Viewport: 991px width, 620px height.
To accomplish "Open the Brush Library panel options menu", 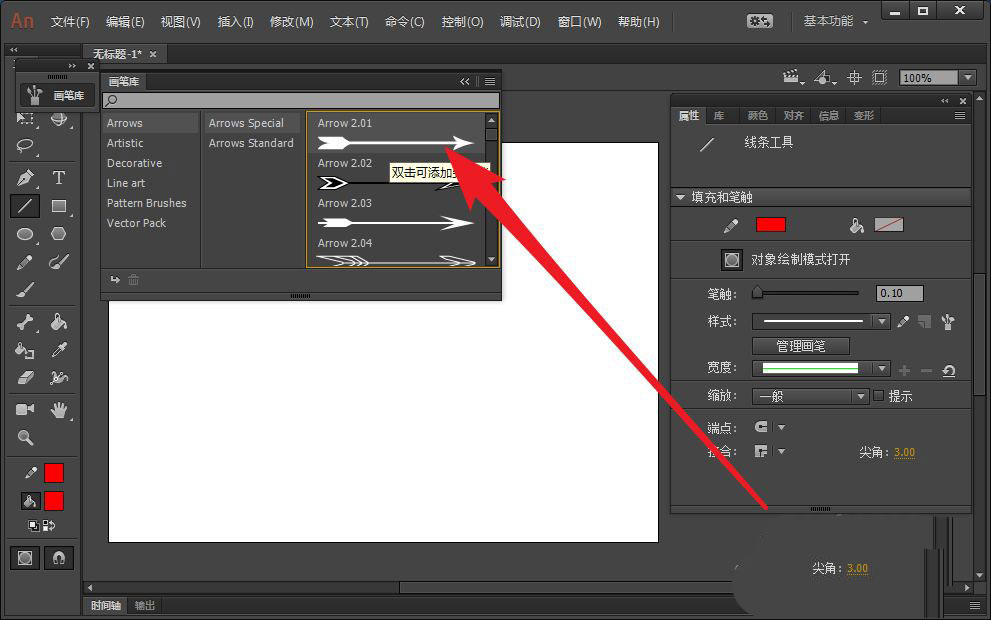I will coord(490,82).
